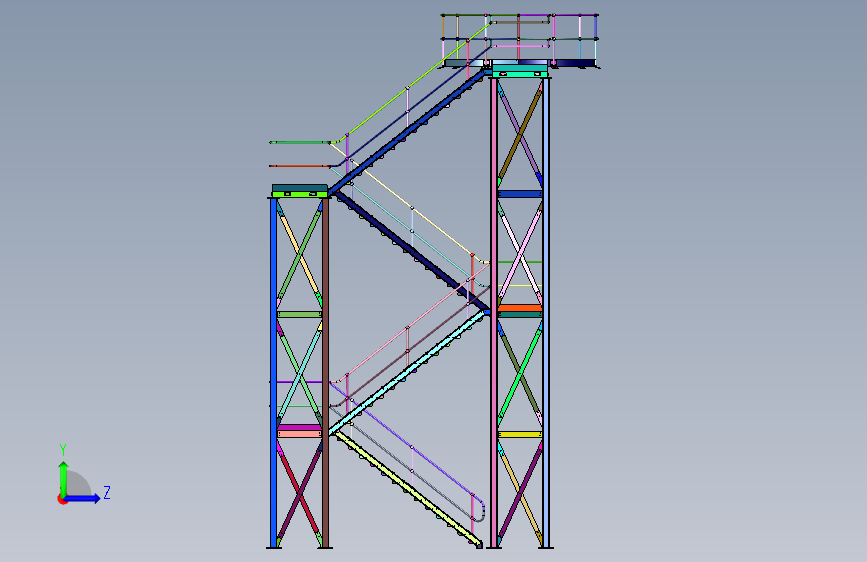
Task: Click the blue Z axis arrow of the triad
Action: [83, 498]
